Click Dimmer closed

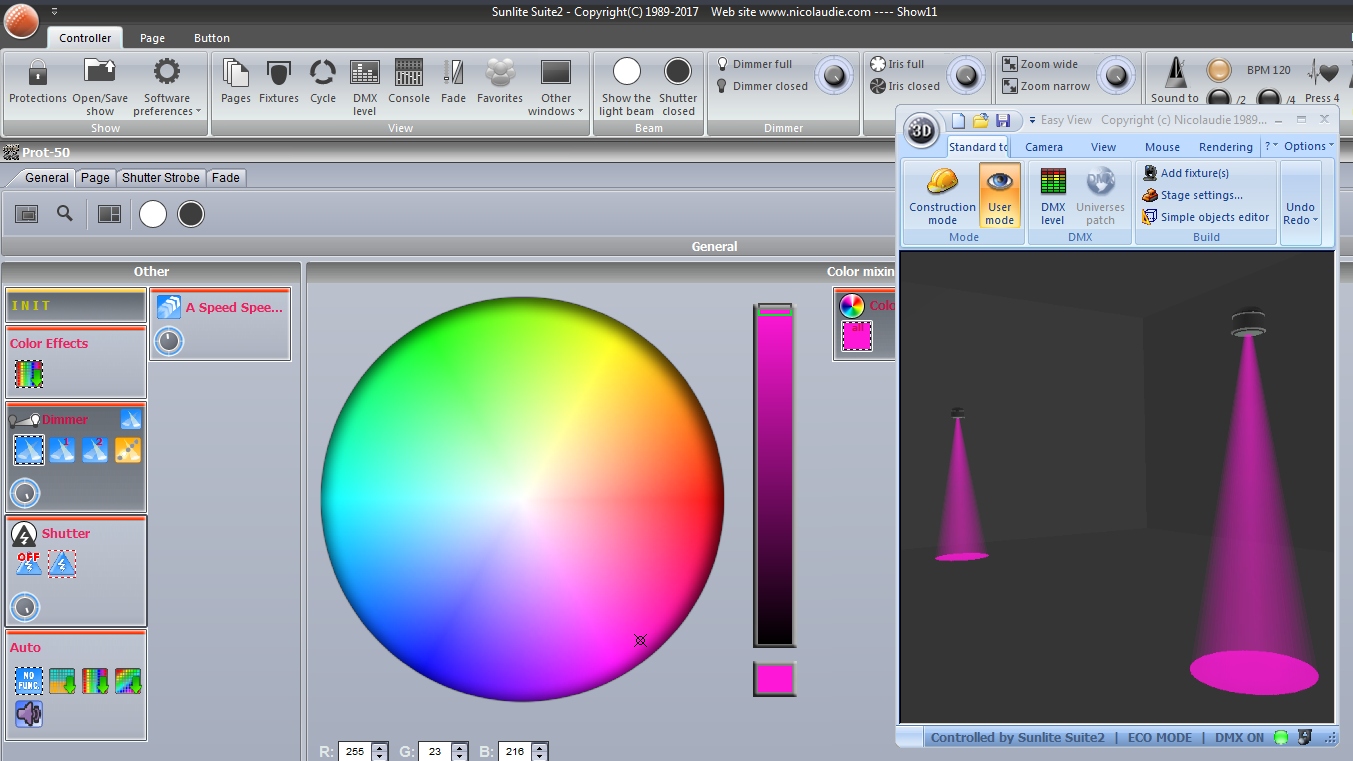[760, 86]
